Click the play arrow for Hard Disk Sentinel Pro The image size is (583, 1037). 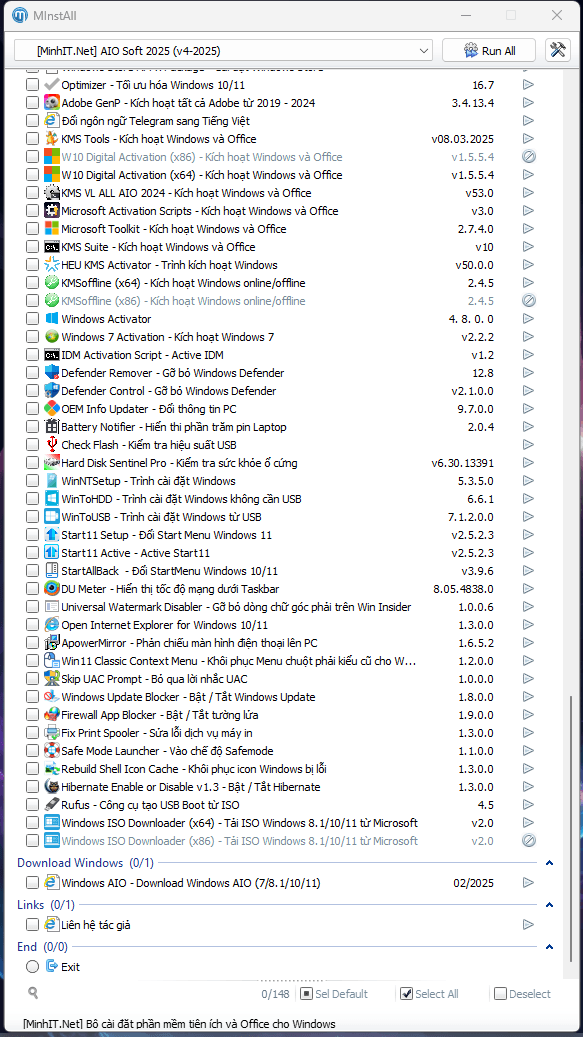[x=527, y=462]
